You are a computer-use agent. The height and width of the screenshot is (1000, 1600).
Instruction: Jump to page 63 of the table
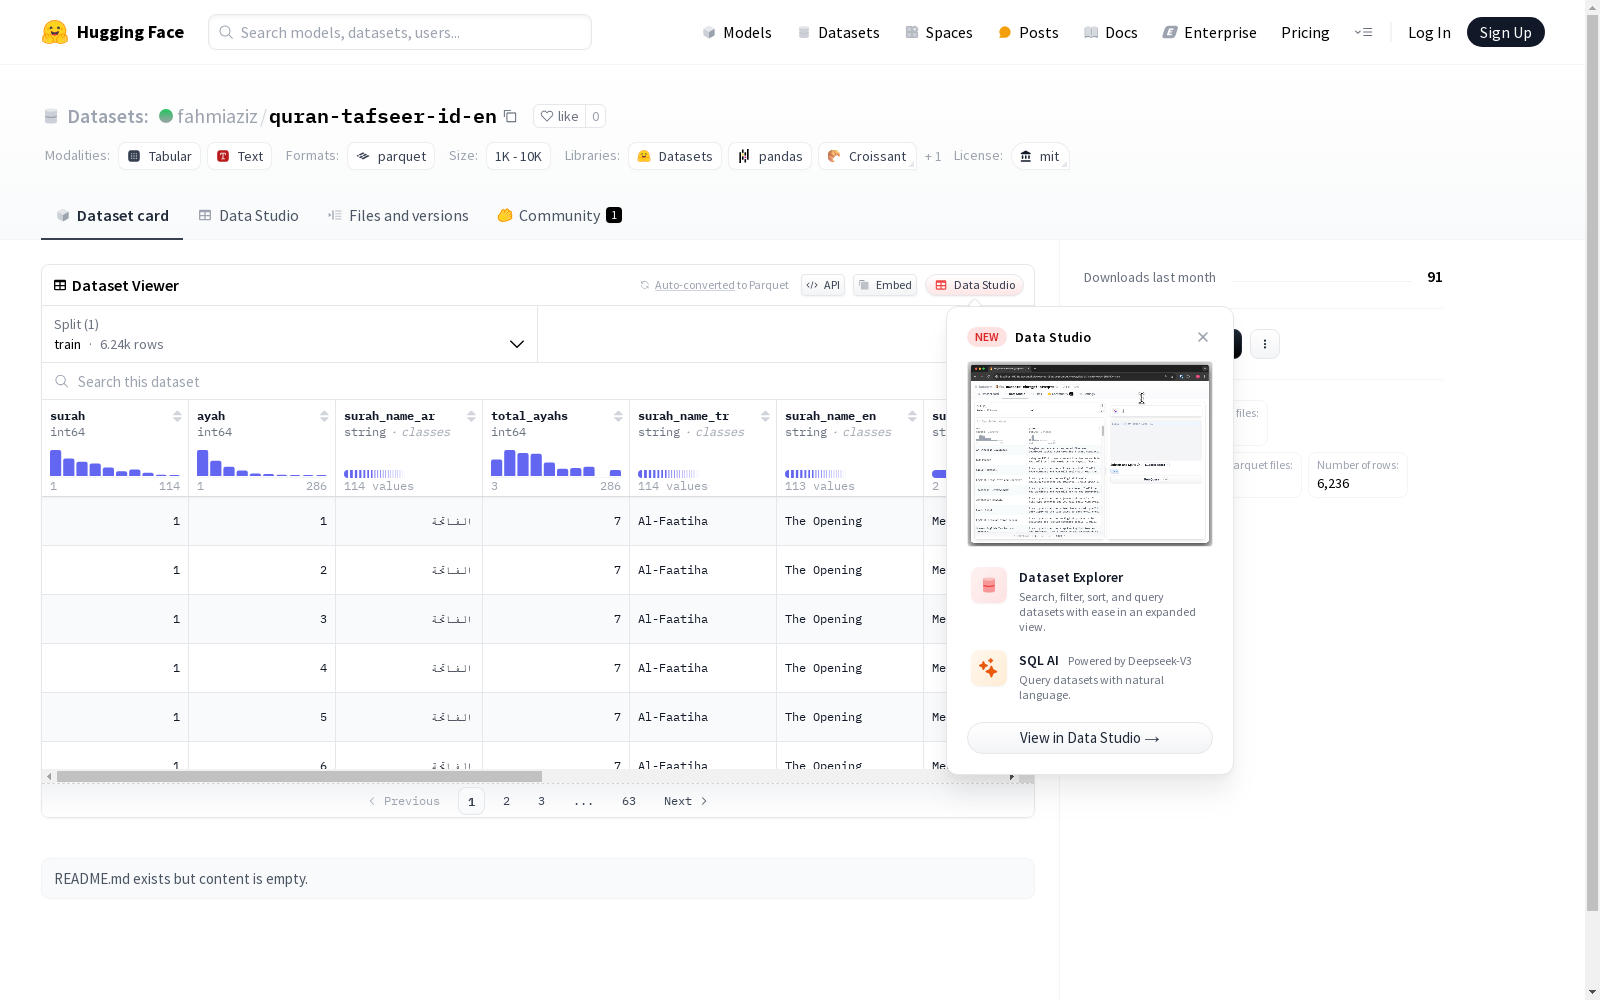pos(629,801)
